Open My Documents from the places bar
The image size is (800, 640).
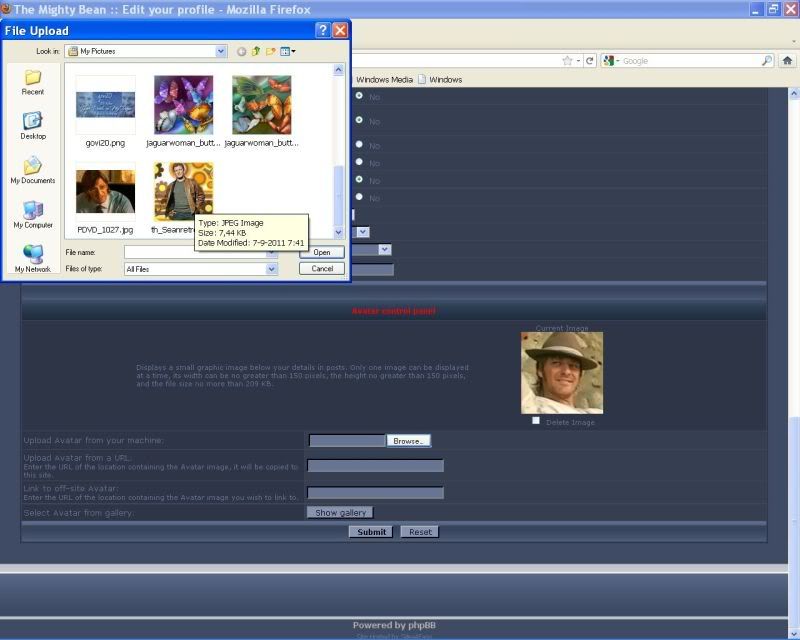[x=33, y=170]
